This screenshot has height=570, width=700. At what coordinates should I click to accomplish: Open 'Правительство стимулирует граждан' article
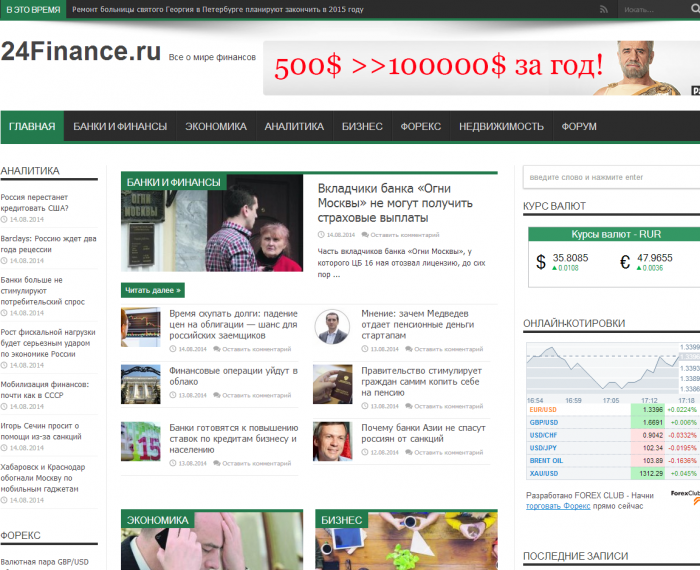coord(421,382)
